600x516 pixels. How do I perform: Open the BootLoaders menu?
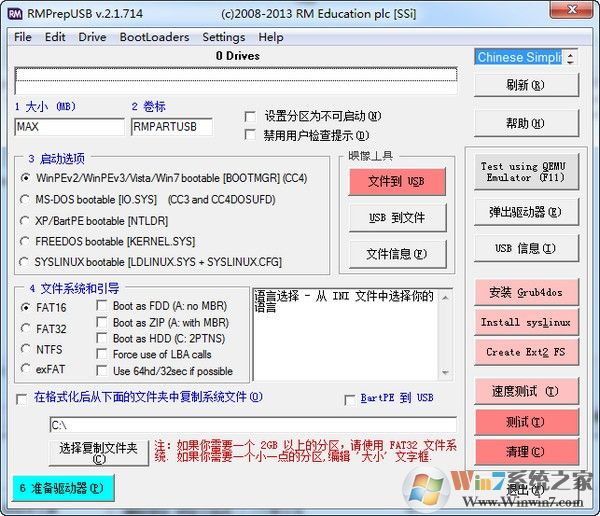154,37
